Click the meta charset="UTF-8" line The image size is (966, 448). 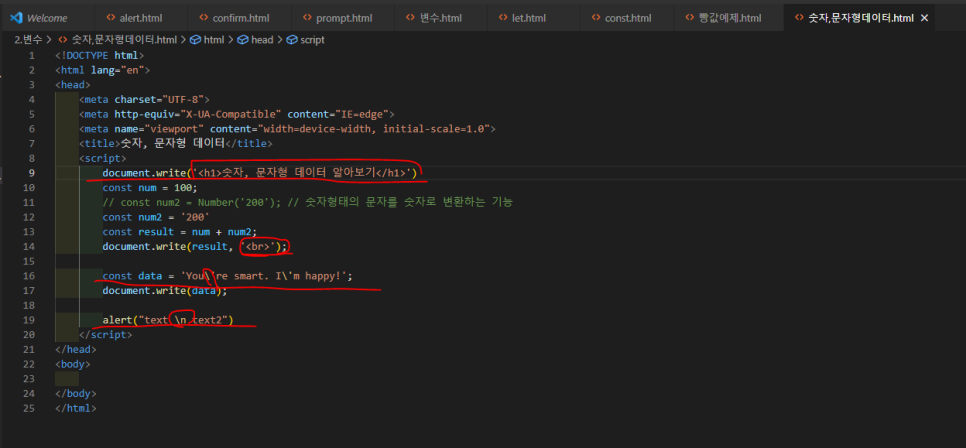pyautogui.click(x=145, y=99)
